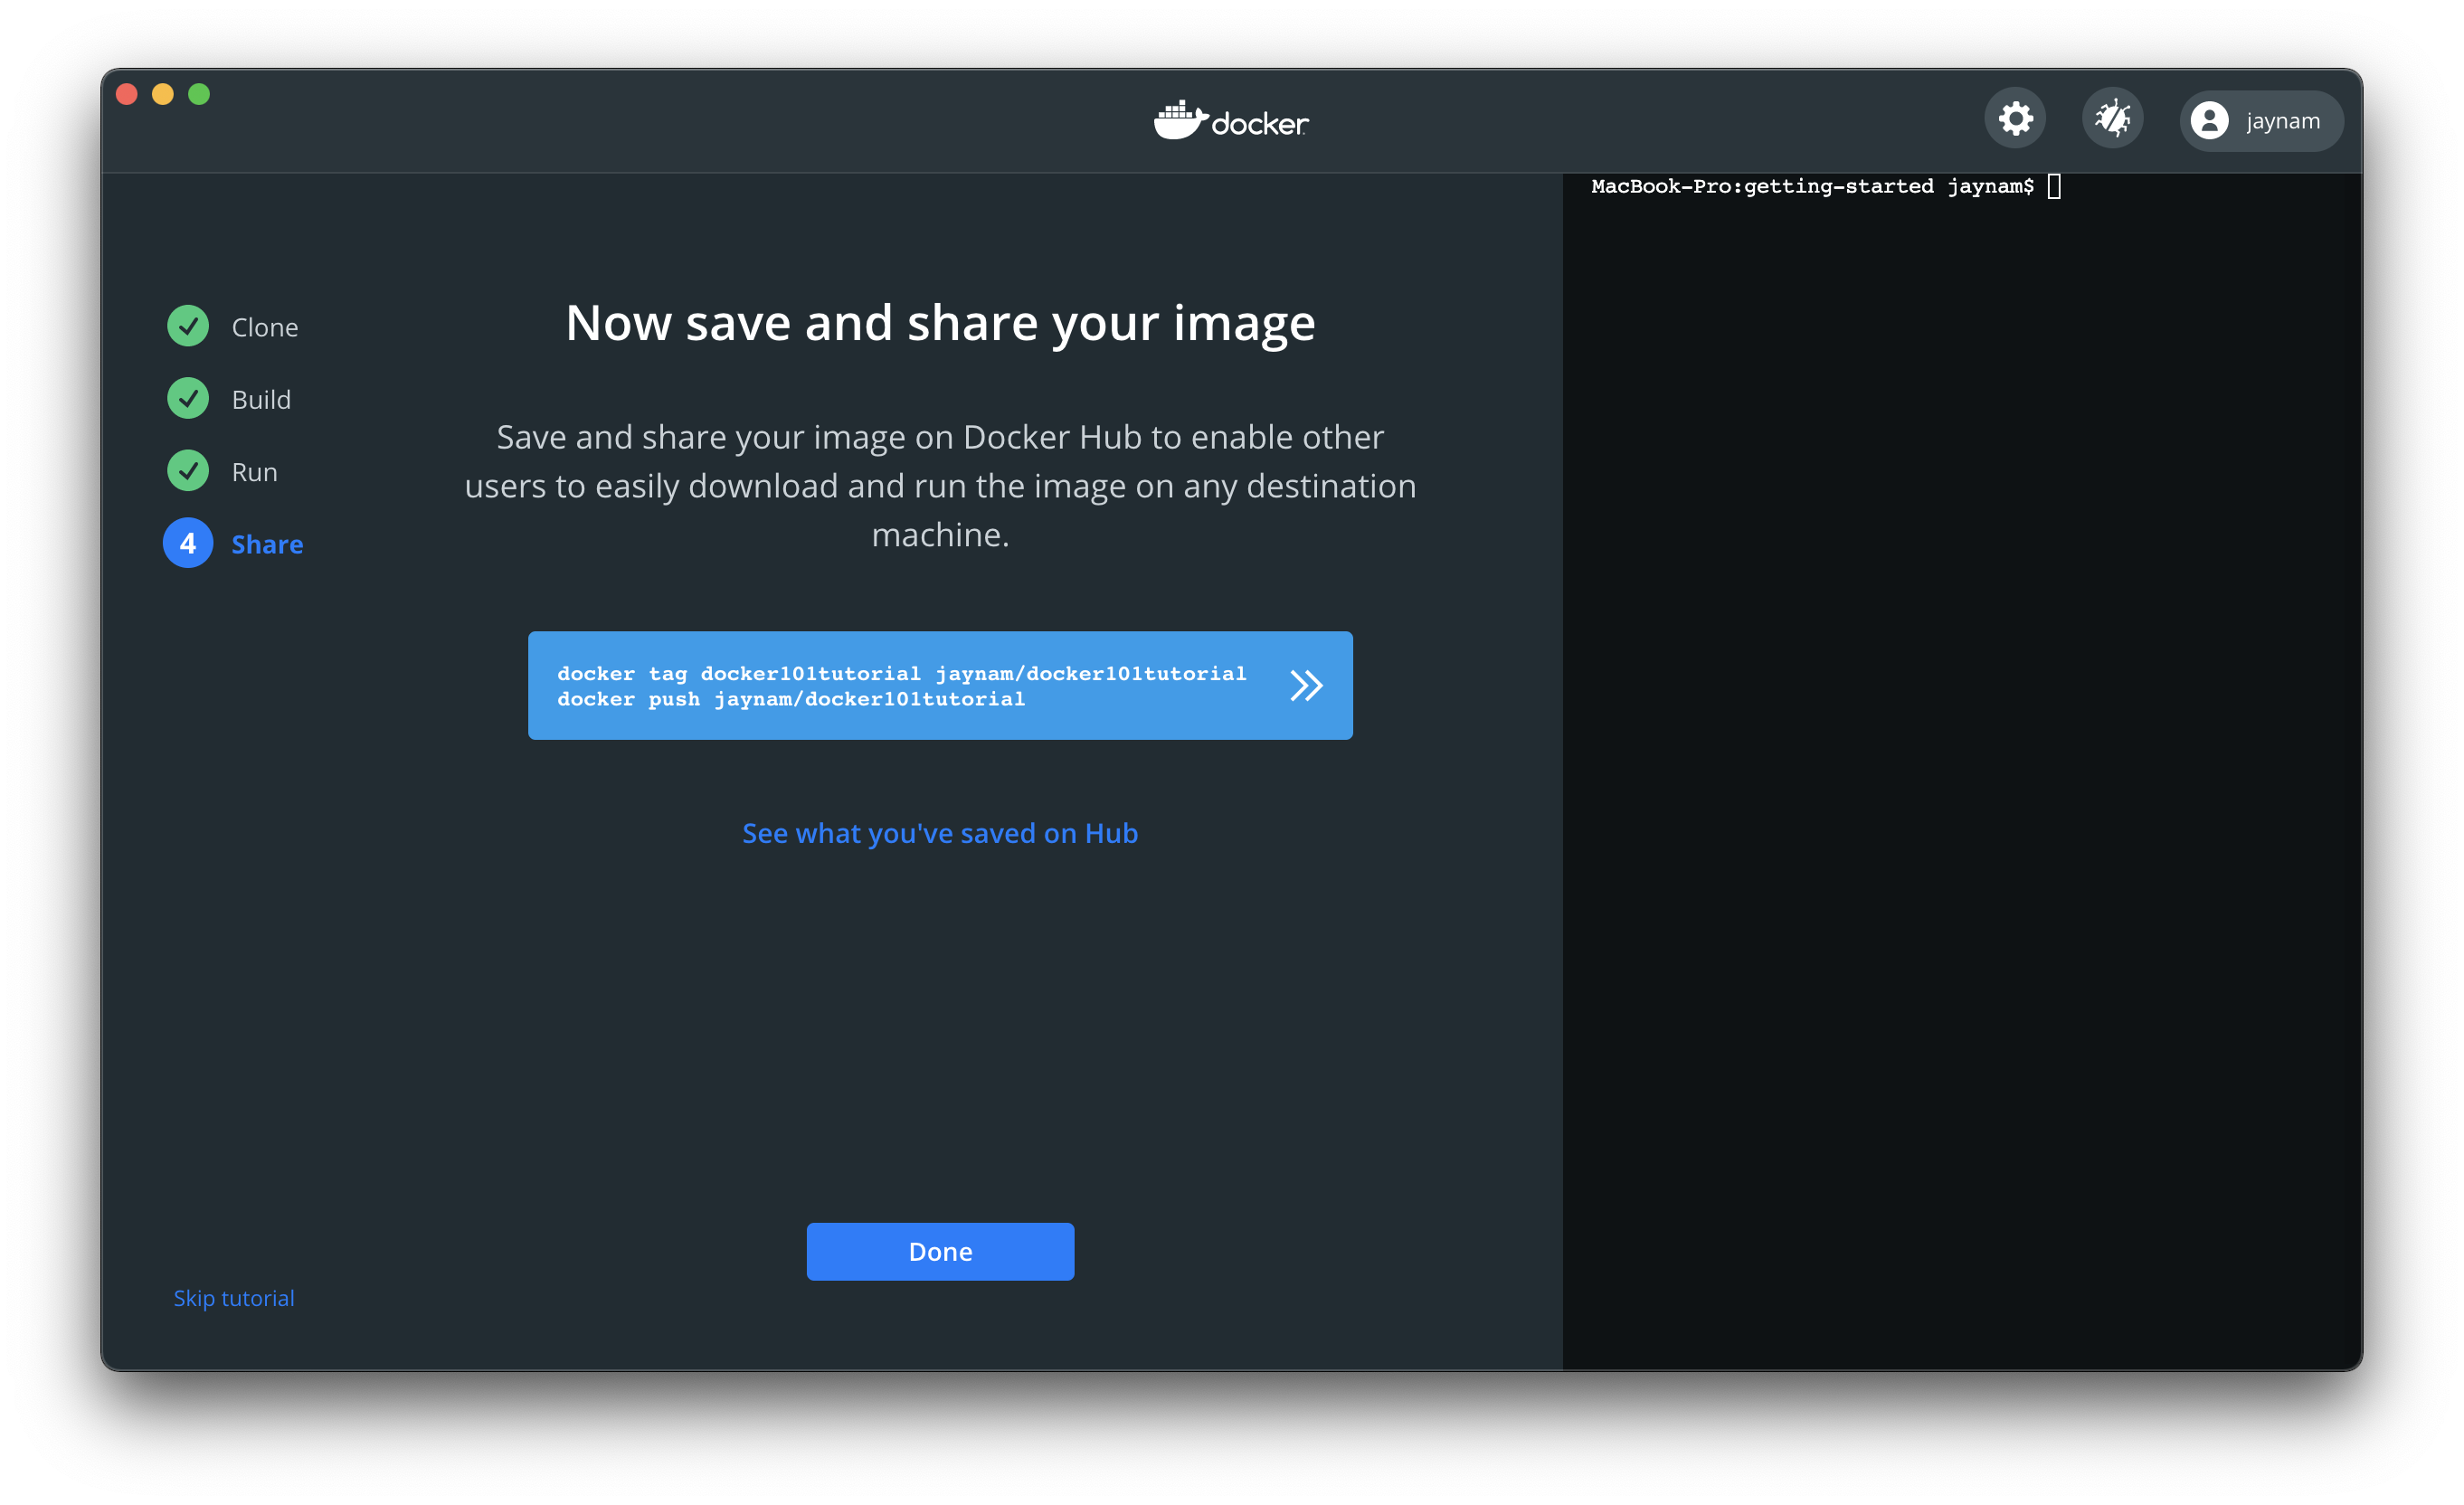2464x1505 pixels.
Task: Click the Clone step green checkmark
Action: (x=188, y=326)
